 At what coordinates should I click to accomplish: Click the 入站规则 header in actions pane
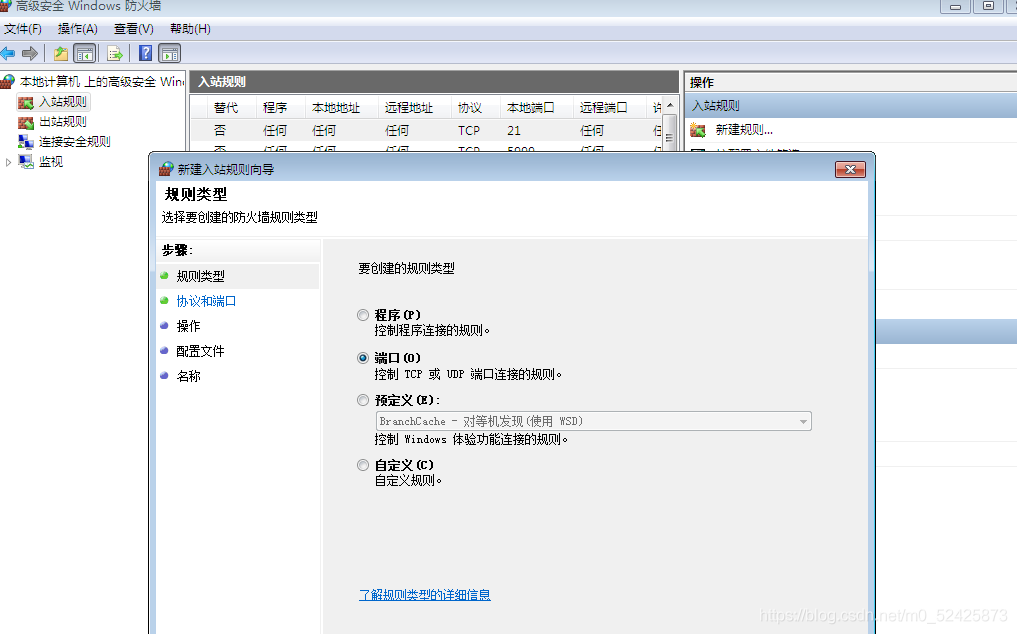(x=851, y=106)
